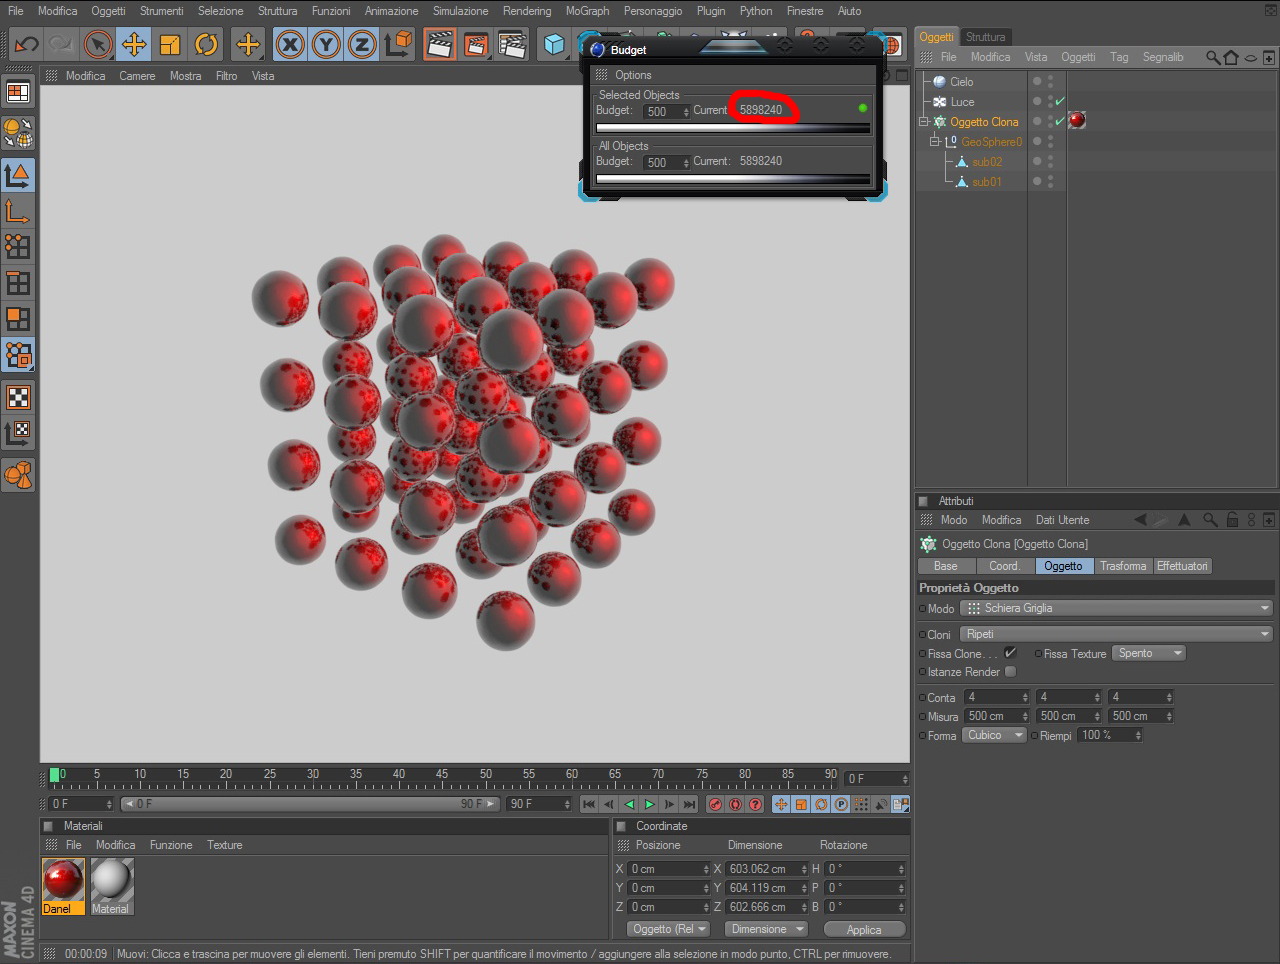Open the Effettuatori attribute tab

click(1182, 566)
